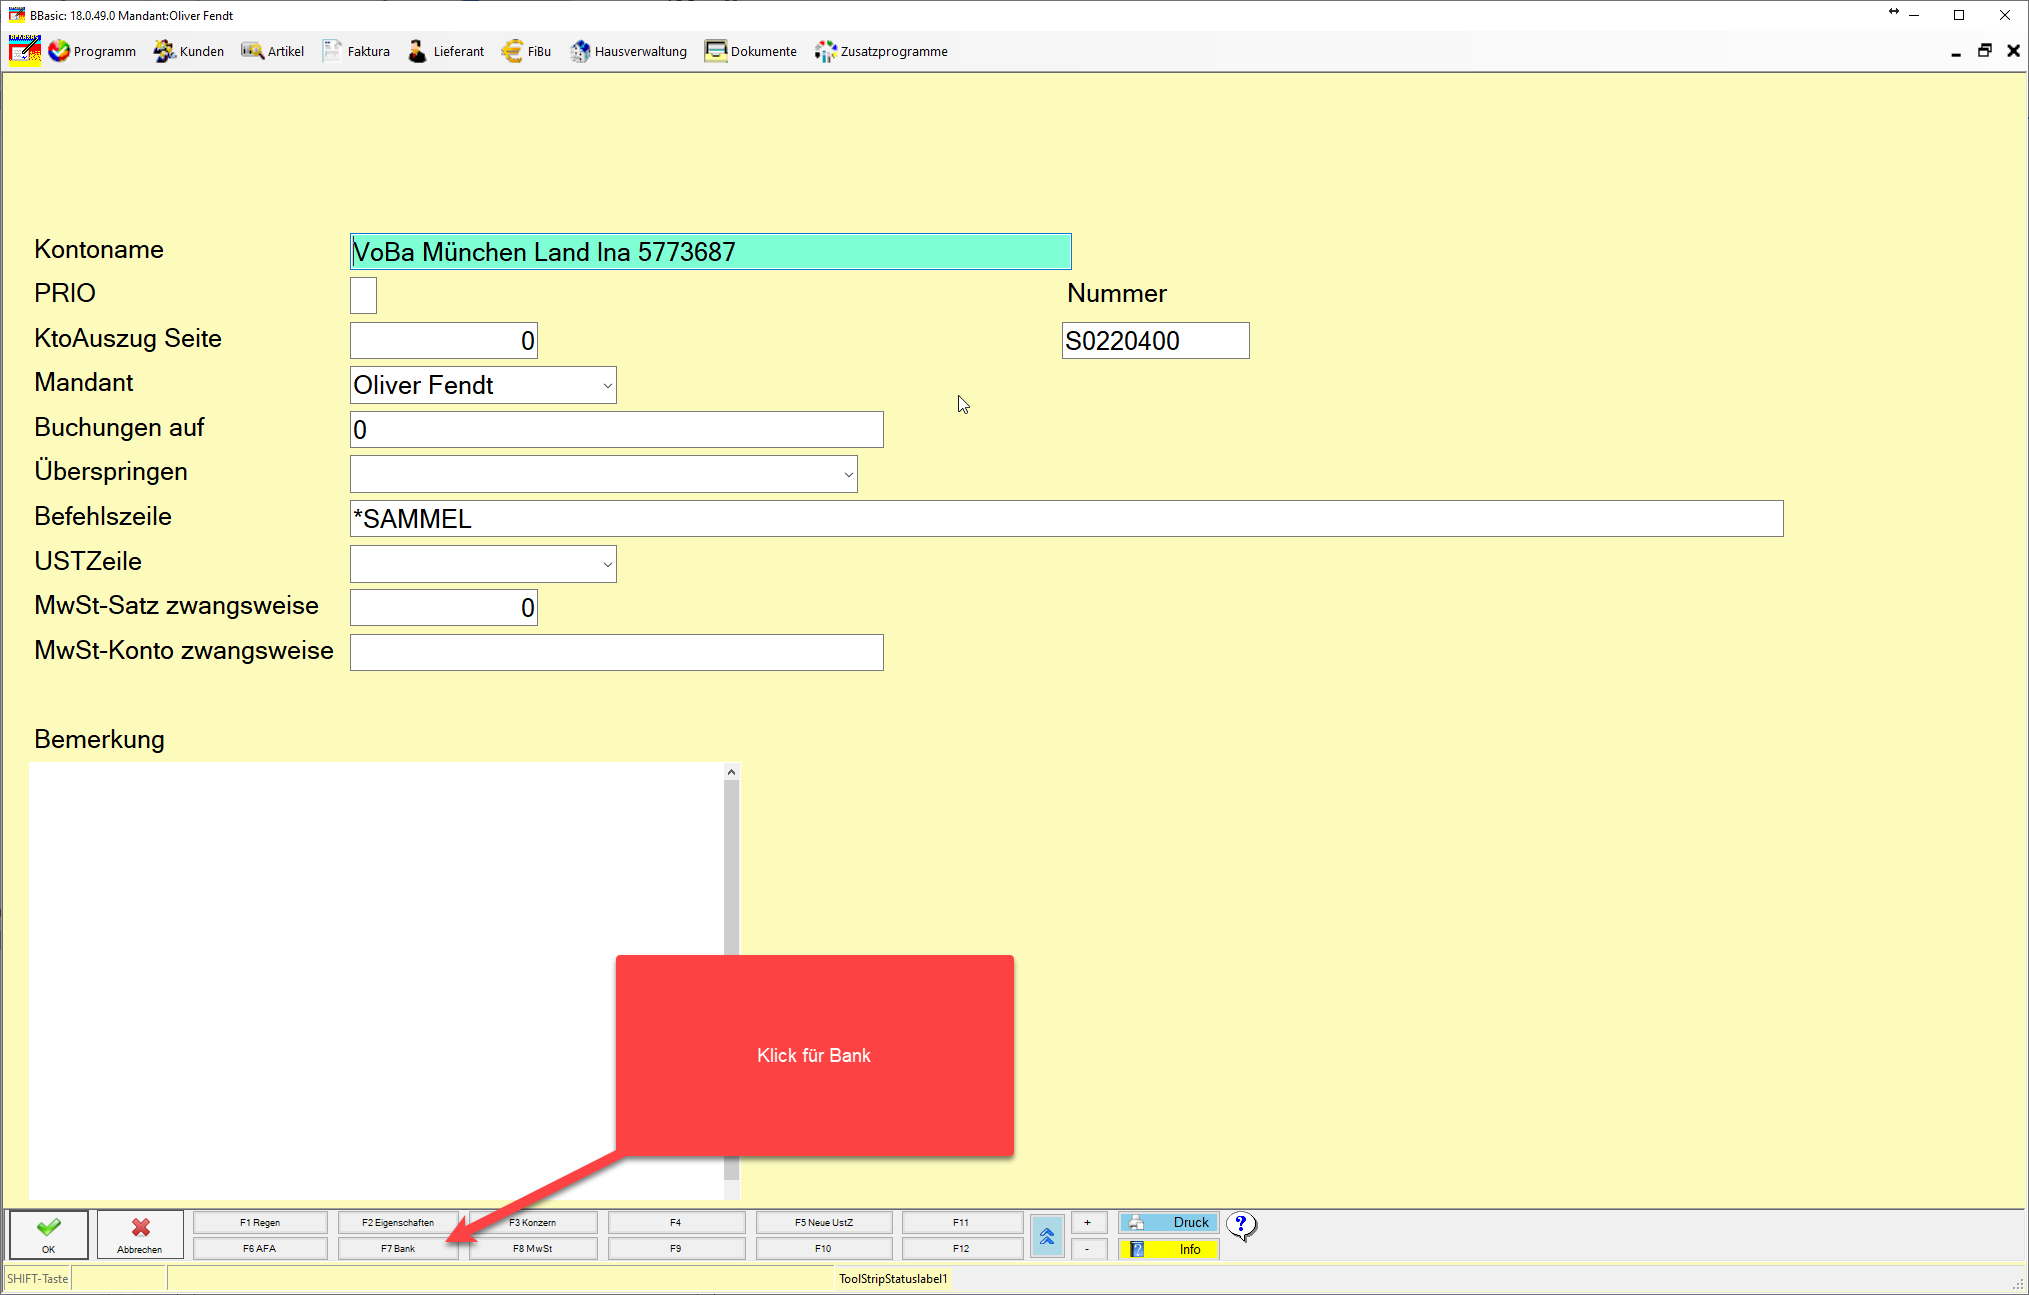Restore the inner MDI child window
Viewport: 2029px width, 1295px height.
point(1984,51)
